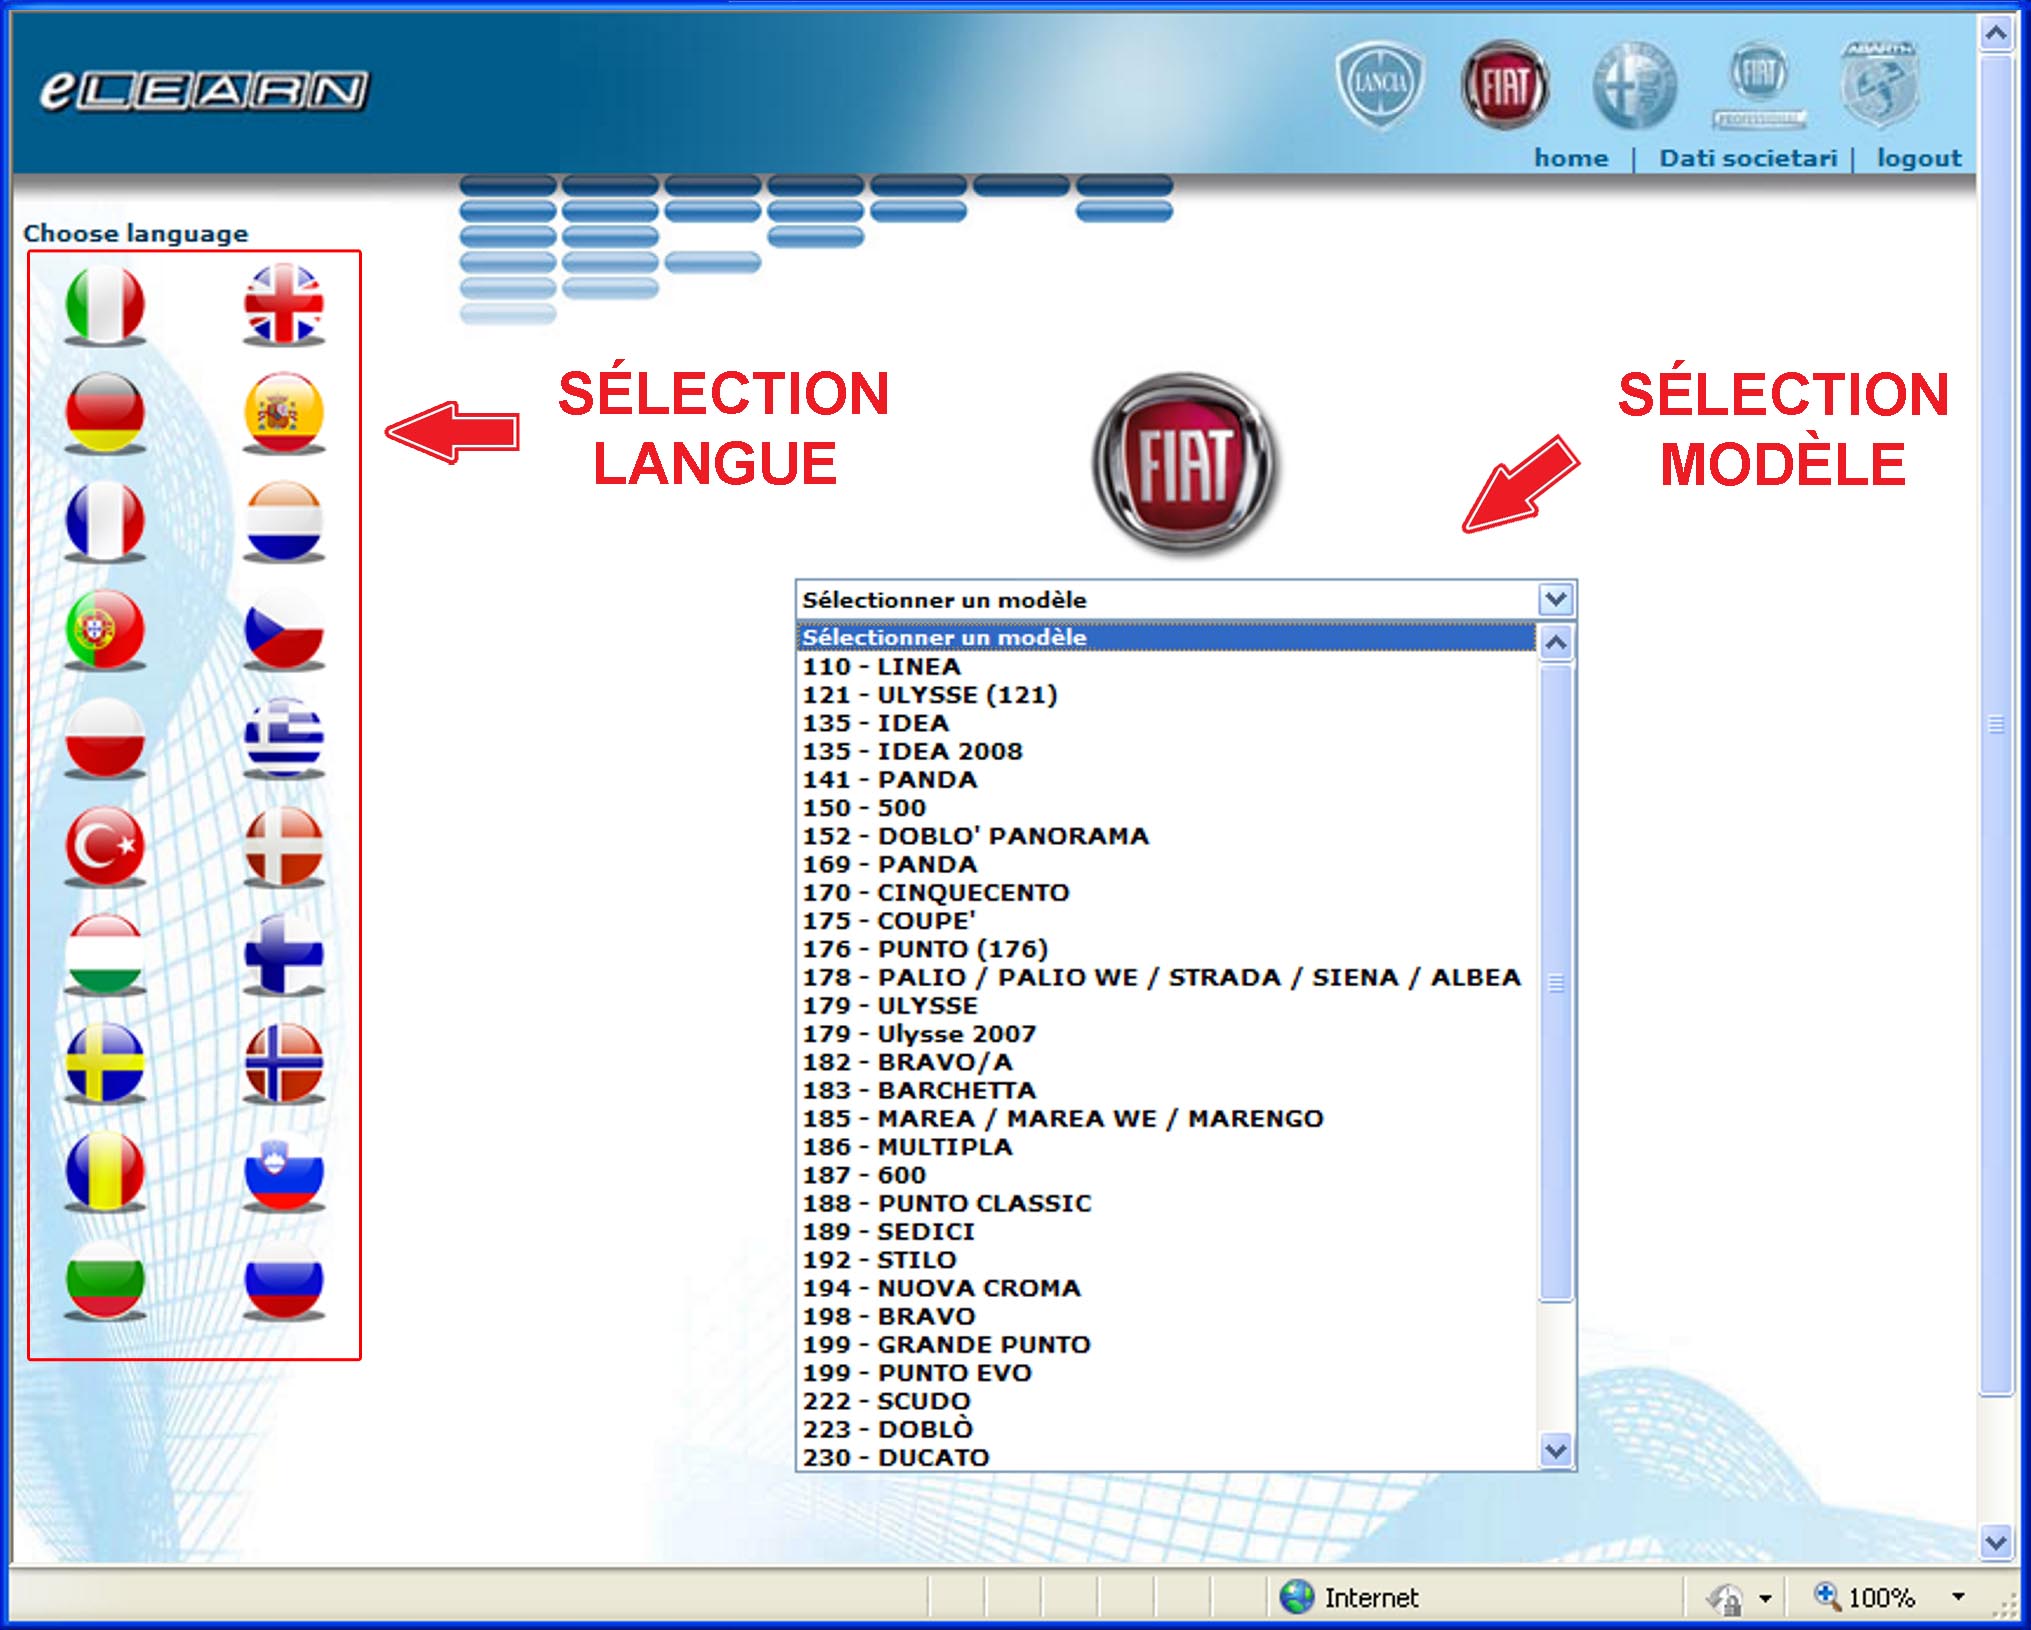This screenshot has height=1630, width=2031.
Task: Click the model list scroll-down arrow
Action: [x=1555, y=1449]
